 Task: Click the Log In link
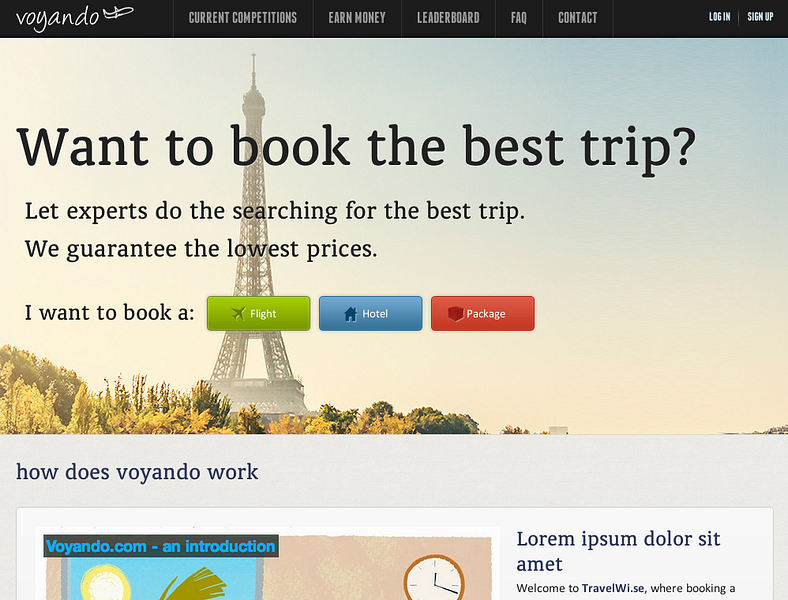coord(719,17)
